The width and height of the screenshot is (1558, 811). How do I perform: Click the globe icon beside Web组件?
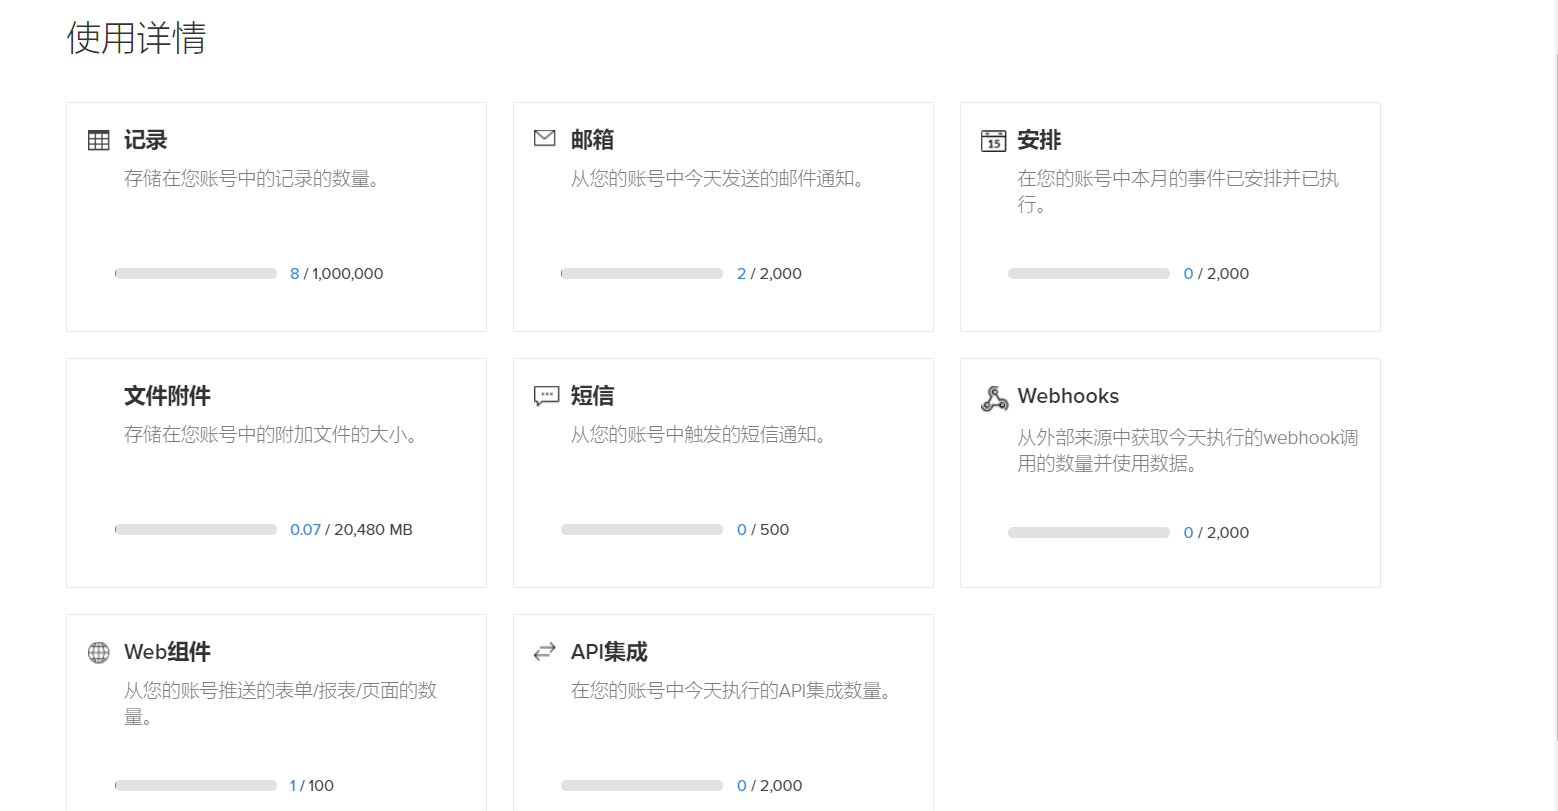coord(99,653)
